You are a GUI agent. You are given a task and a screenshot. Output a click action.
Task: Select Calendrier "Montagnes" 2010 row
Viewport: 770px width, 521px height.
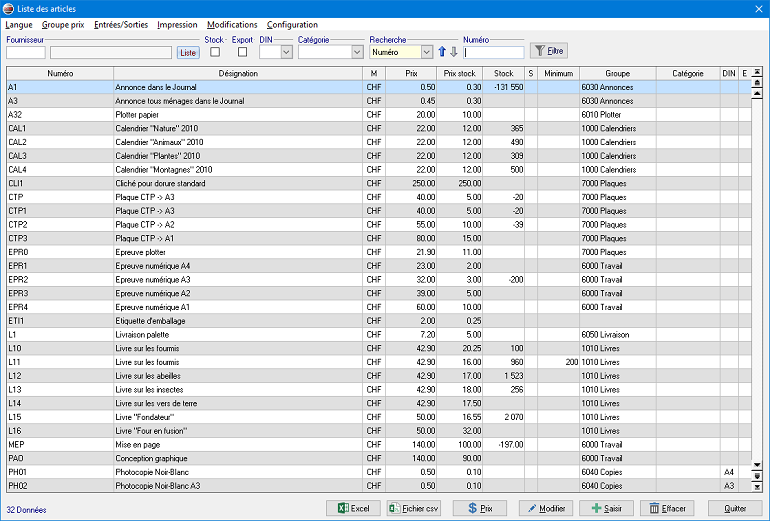[379, 169]
